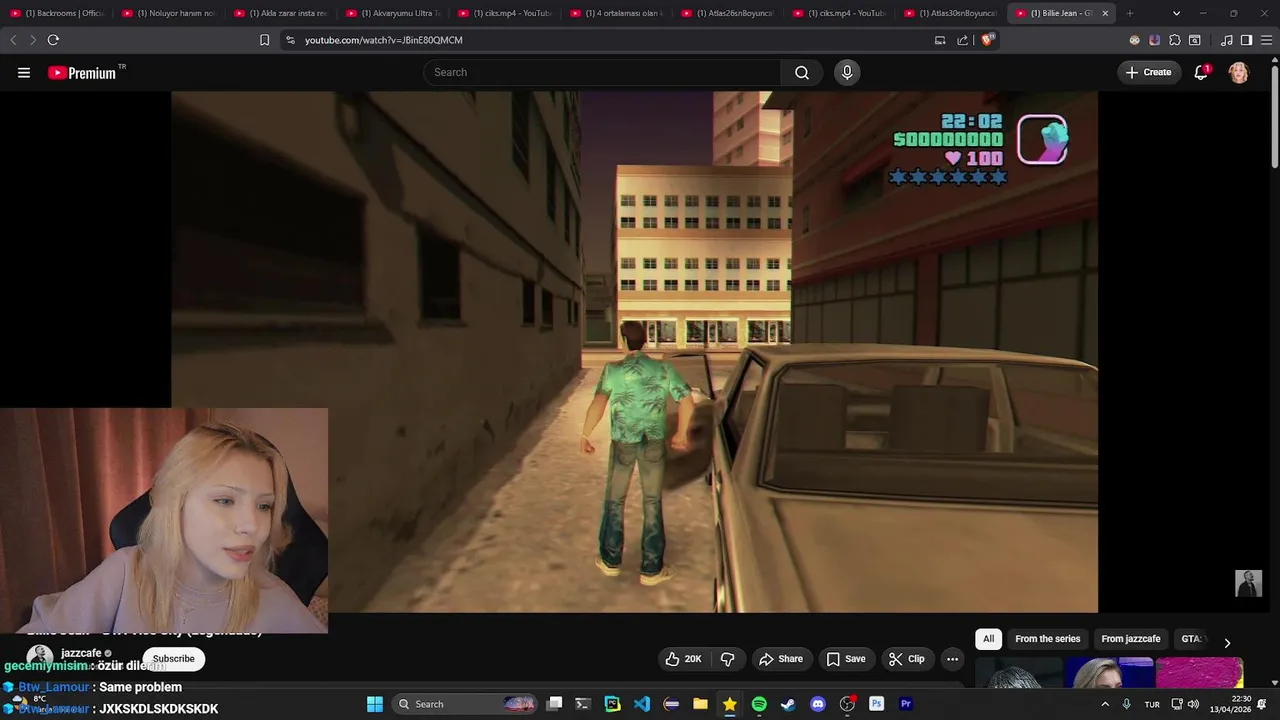Switch to 4 ortalaması olan browser tab
The height and width of the screenshot is (720, 1280).
pyautogui.click(x=618, y=13)
